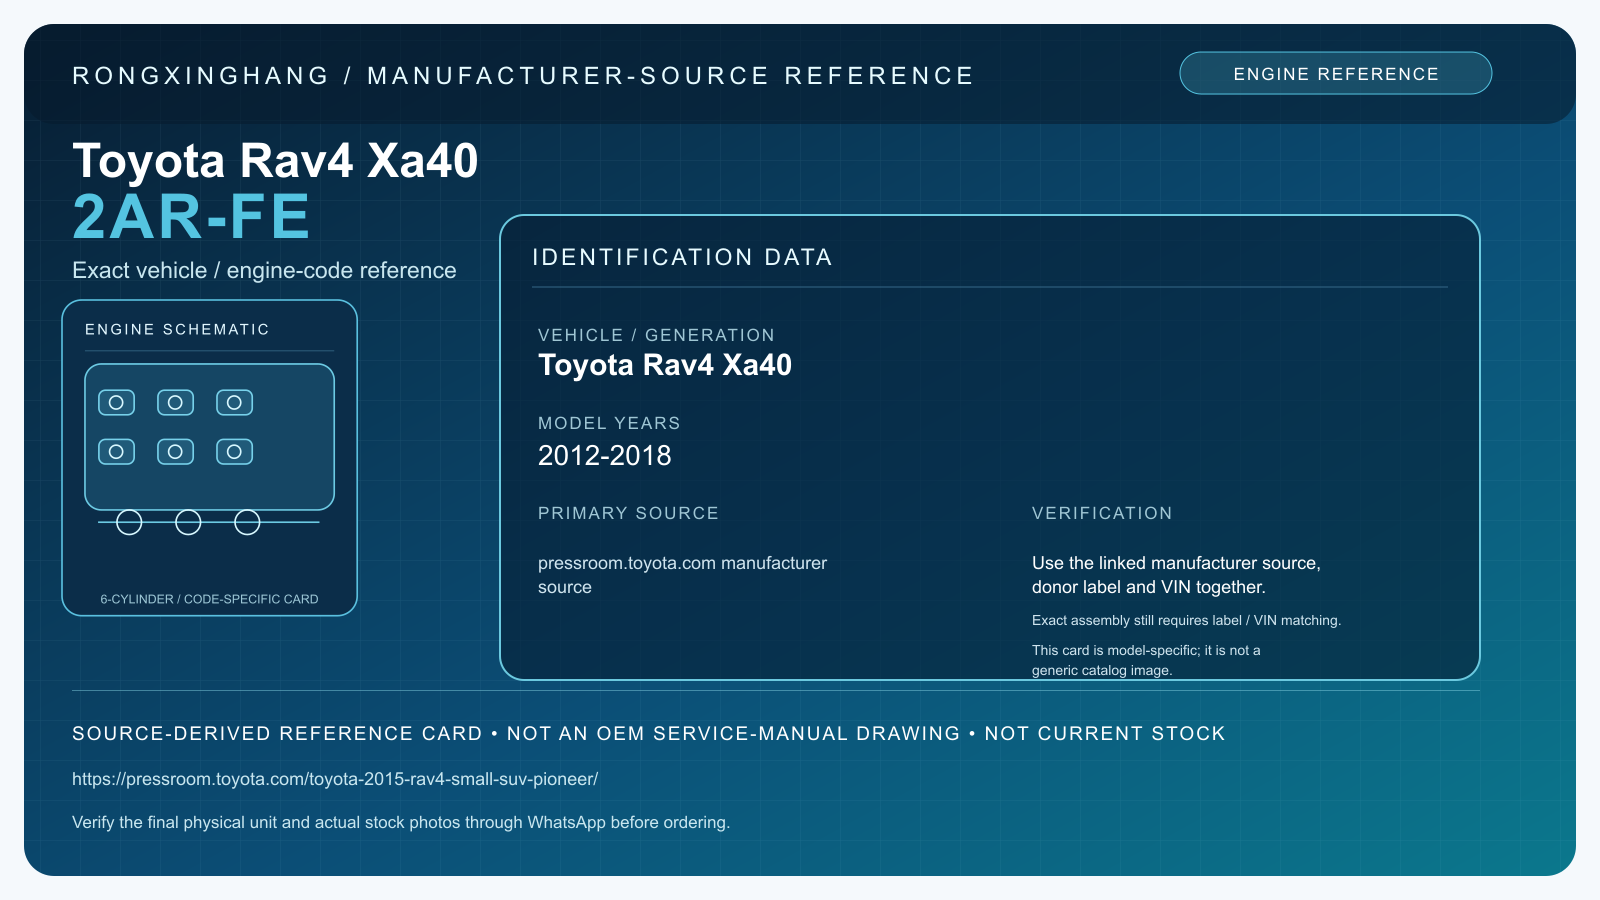This screenshot has width=1600, height=900.
Task: Select the 'Toyota Rav4 Xa40' main title
Action: 275,160
